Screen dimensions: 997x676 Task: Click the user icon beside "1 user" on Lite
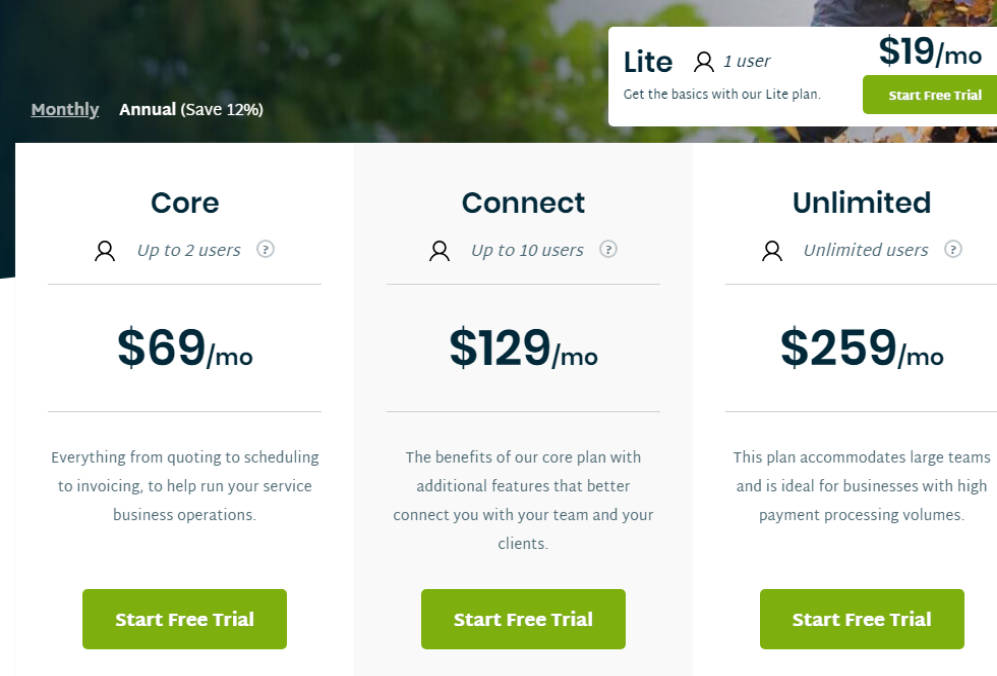(703, 61)
